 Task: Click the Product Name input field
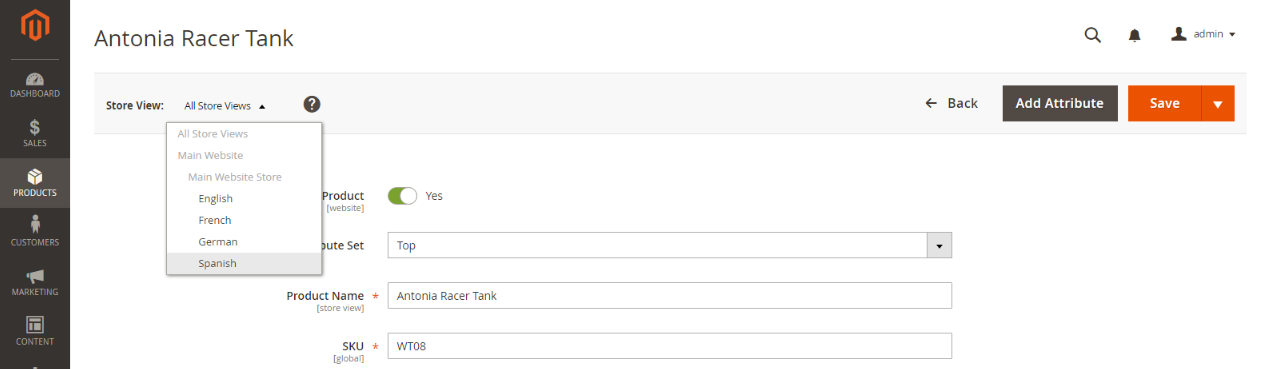point(669,296)
